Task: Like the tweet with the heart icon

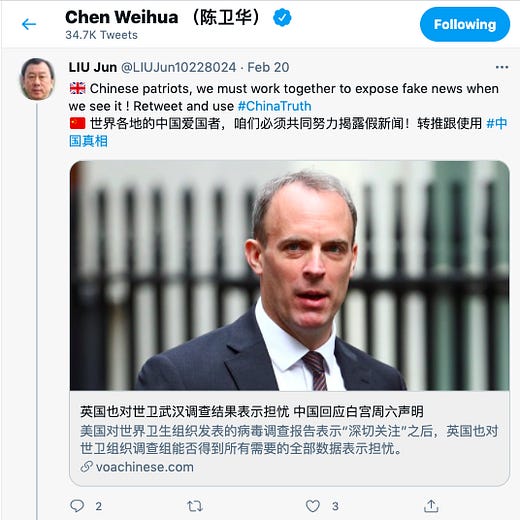Action: click(313, 506)
